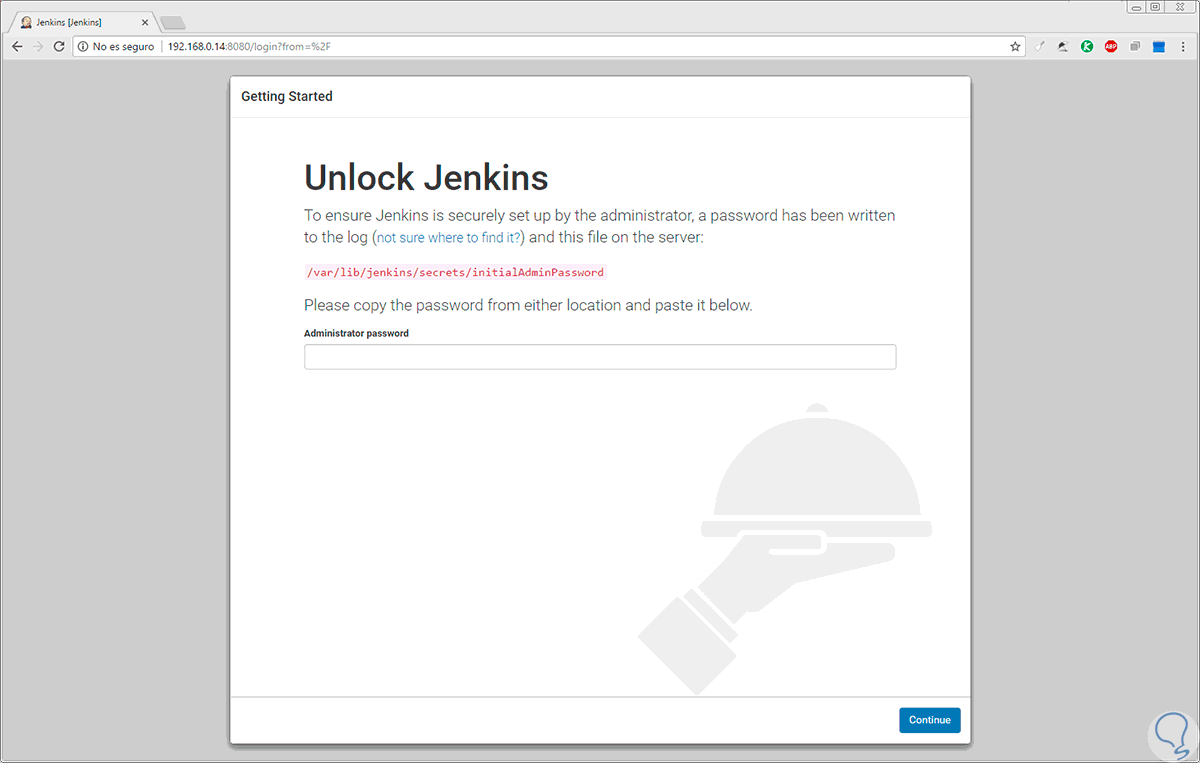
Task: Click the site info icon beside 'No es seguro'
Action: click(x=83, y=46)
